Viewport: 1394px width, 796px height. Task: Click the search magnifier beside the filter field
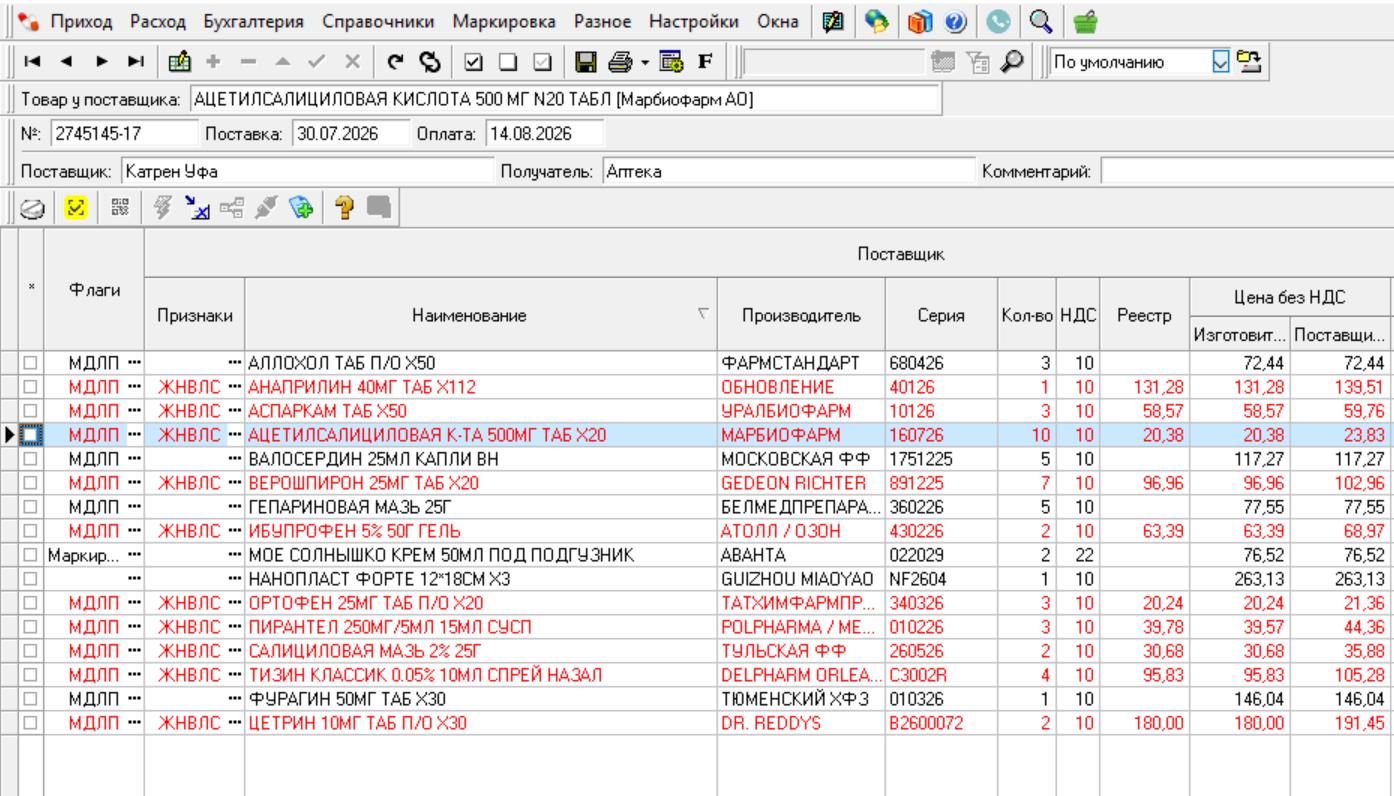[1013, 62]
